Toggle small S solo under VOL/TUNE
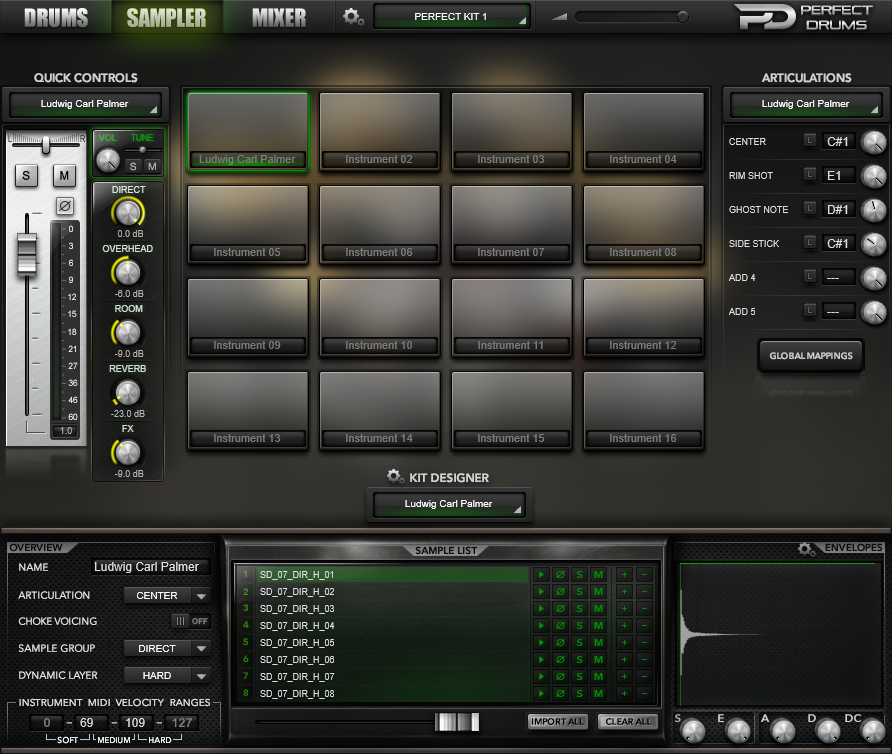This screenshot has height=754, width=892. [x=133, y=166]
